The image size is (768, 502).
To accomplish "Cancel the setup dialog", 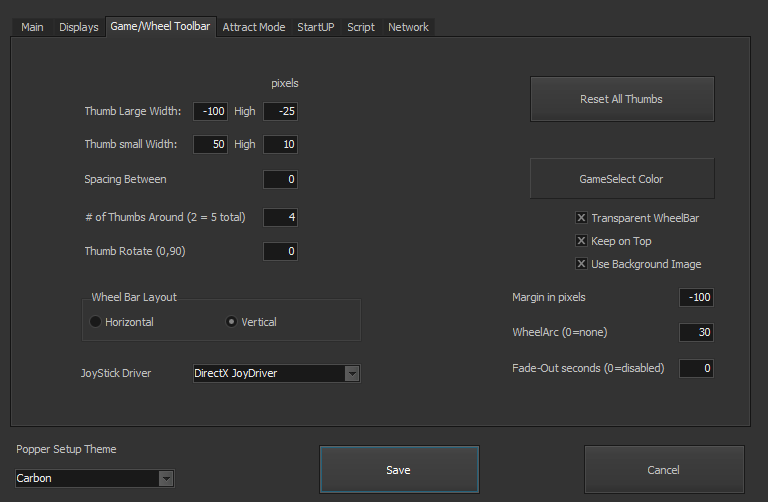I will pos(663,470).
